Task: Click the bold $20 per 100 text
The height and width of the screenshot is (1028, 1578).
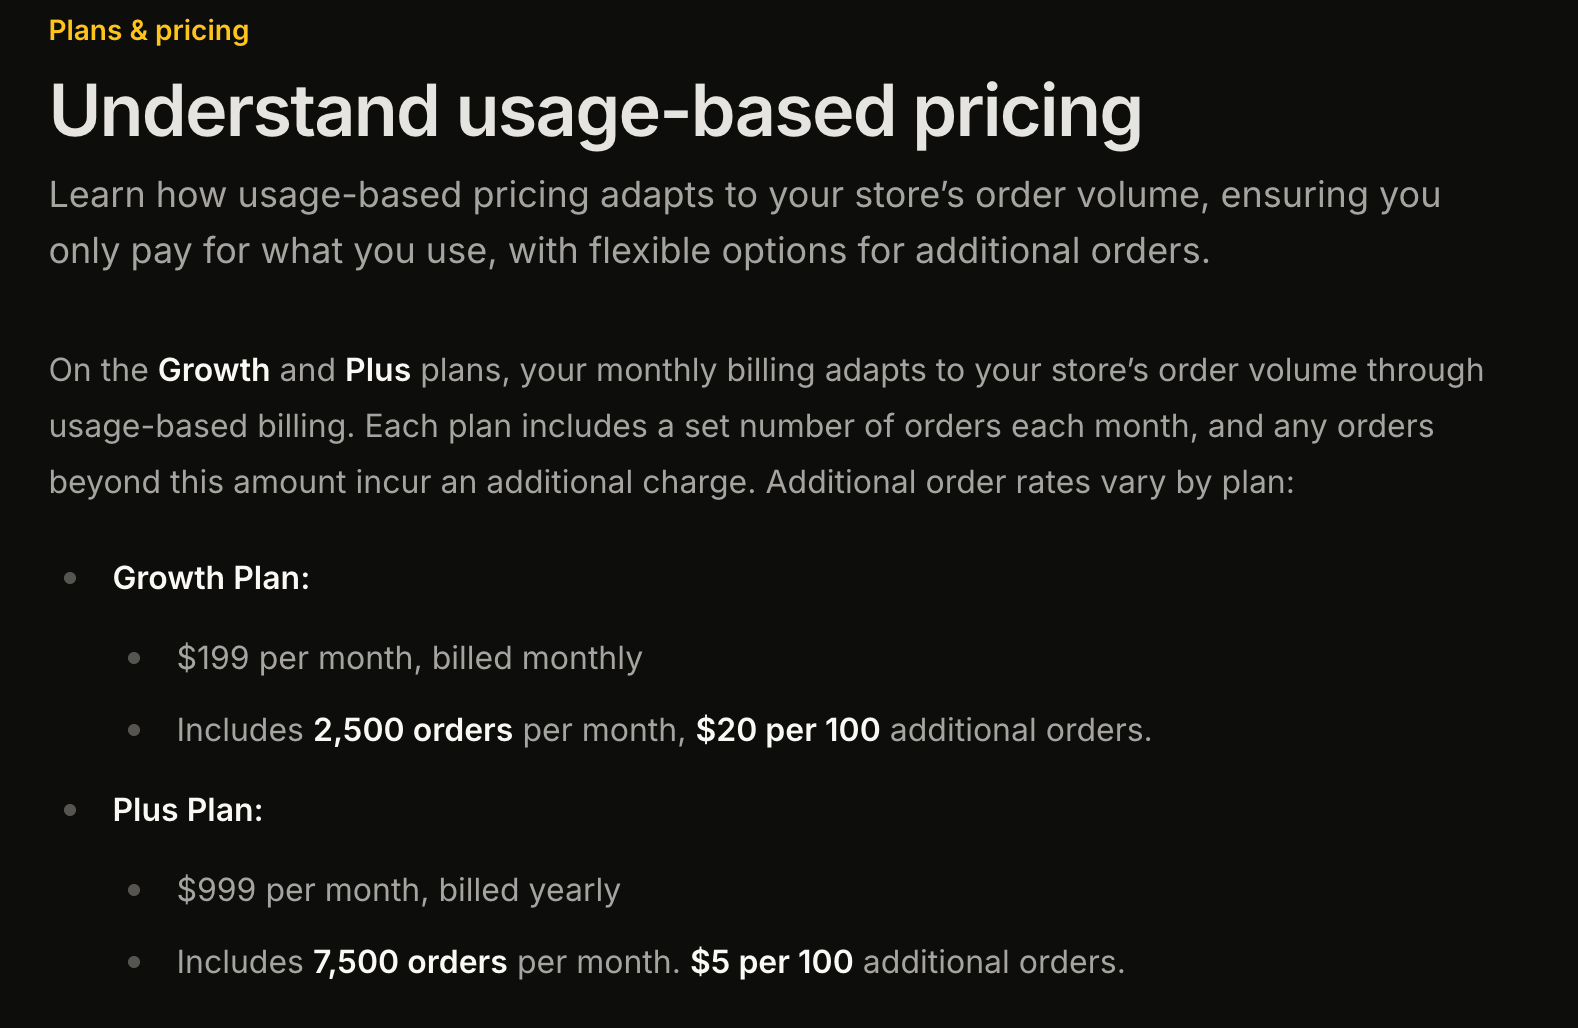Action: (x=788, y=730)
